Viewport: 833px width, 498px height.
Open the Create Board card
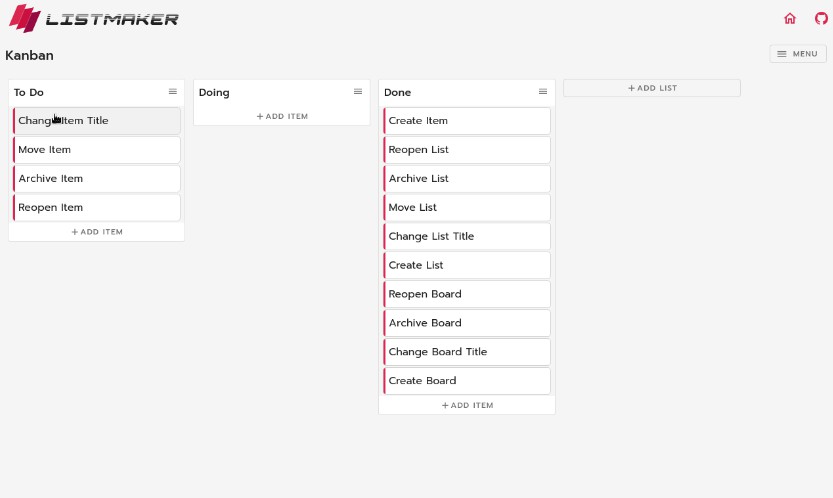[467, 381]
